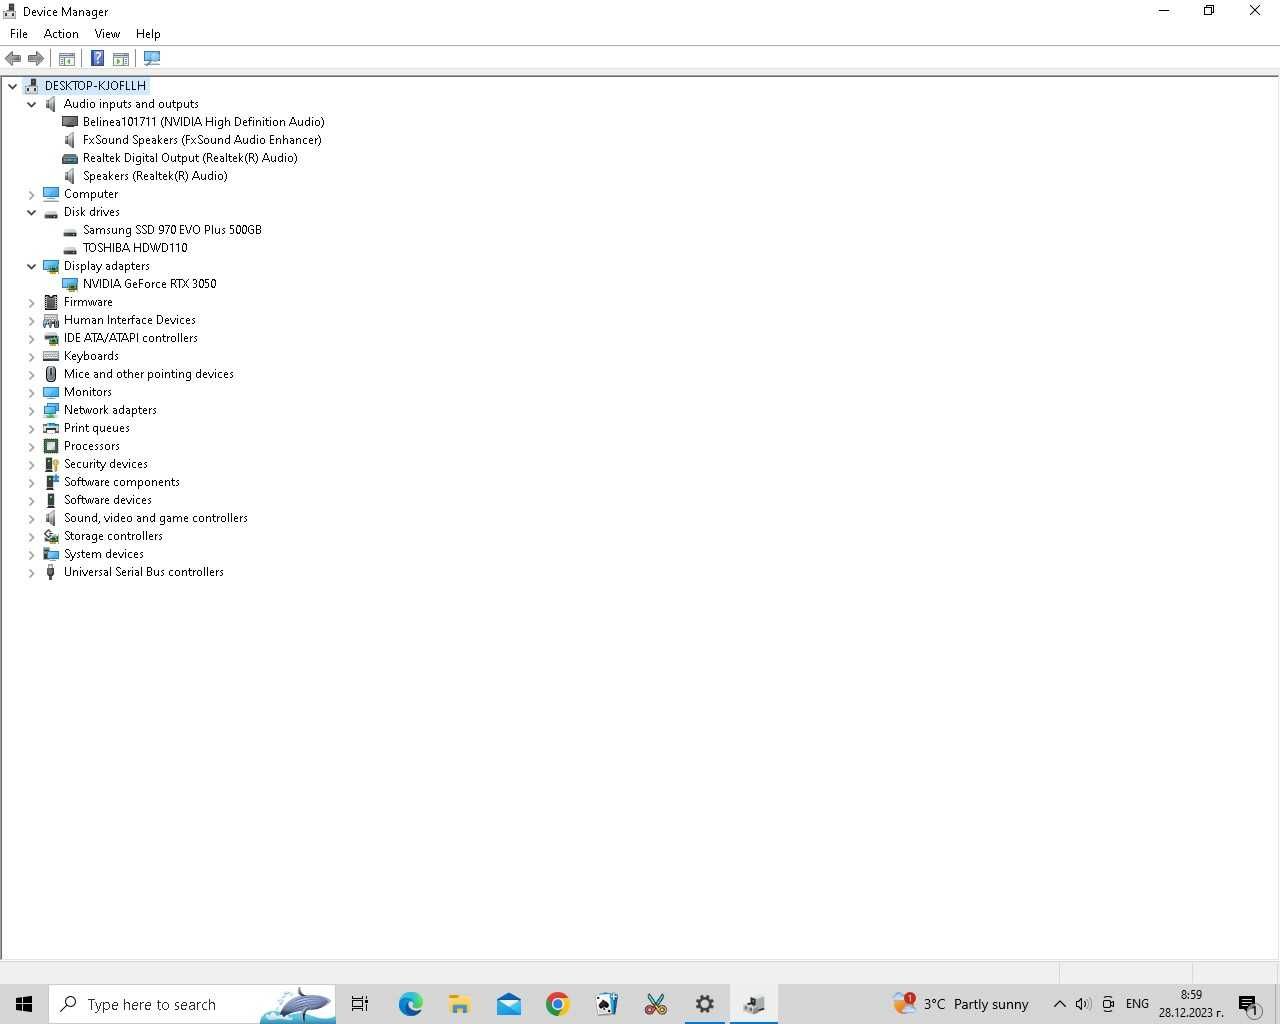The width and height of the screenshot is (1280, 1024).
Task: Open Microsoft Edge from the taskbar
Action: click(x=410, y=1004)
